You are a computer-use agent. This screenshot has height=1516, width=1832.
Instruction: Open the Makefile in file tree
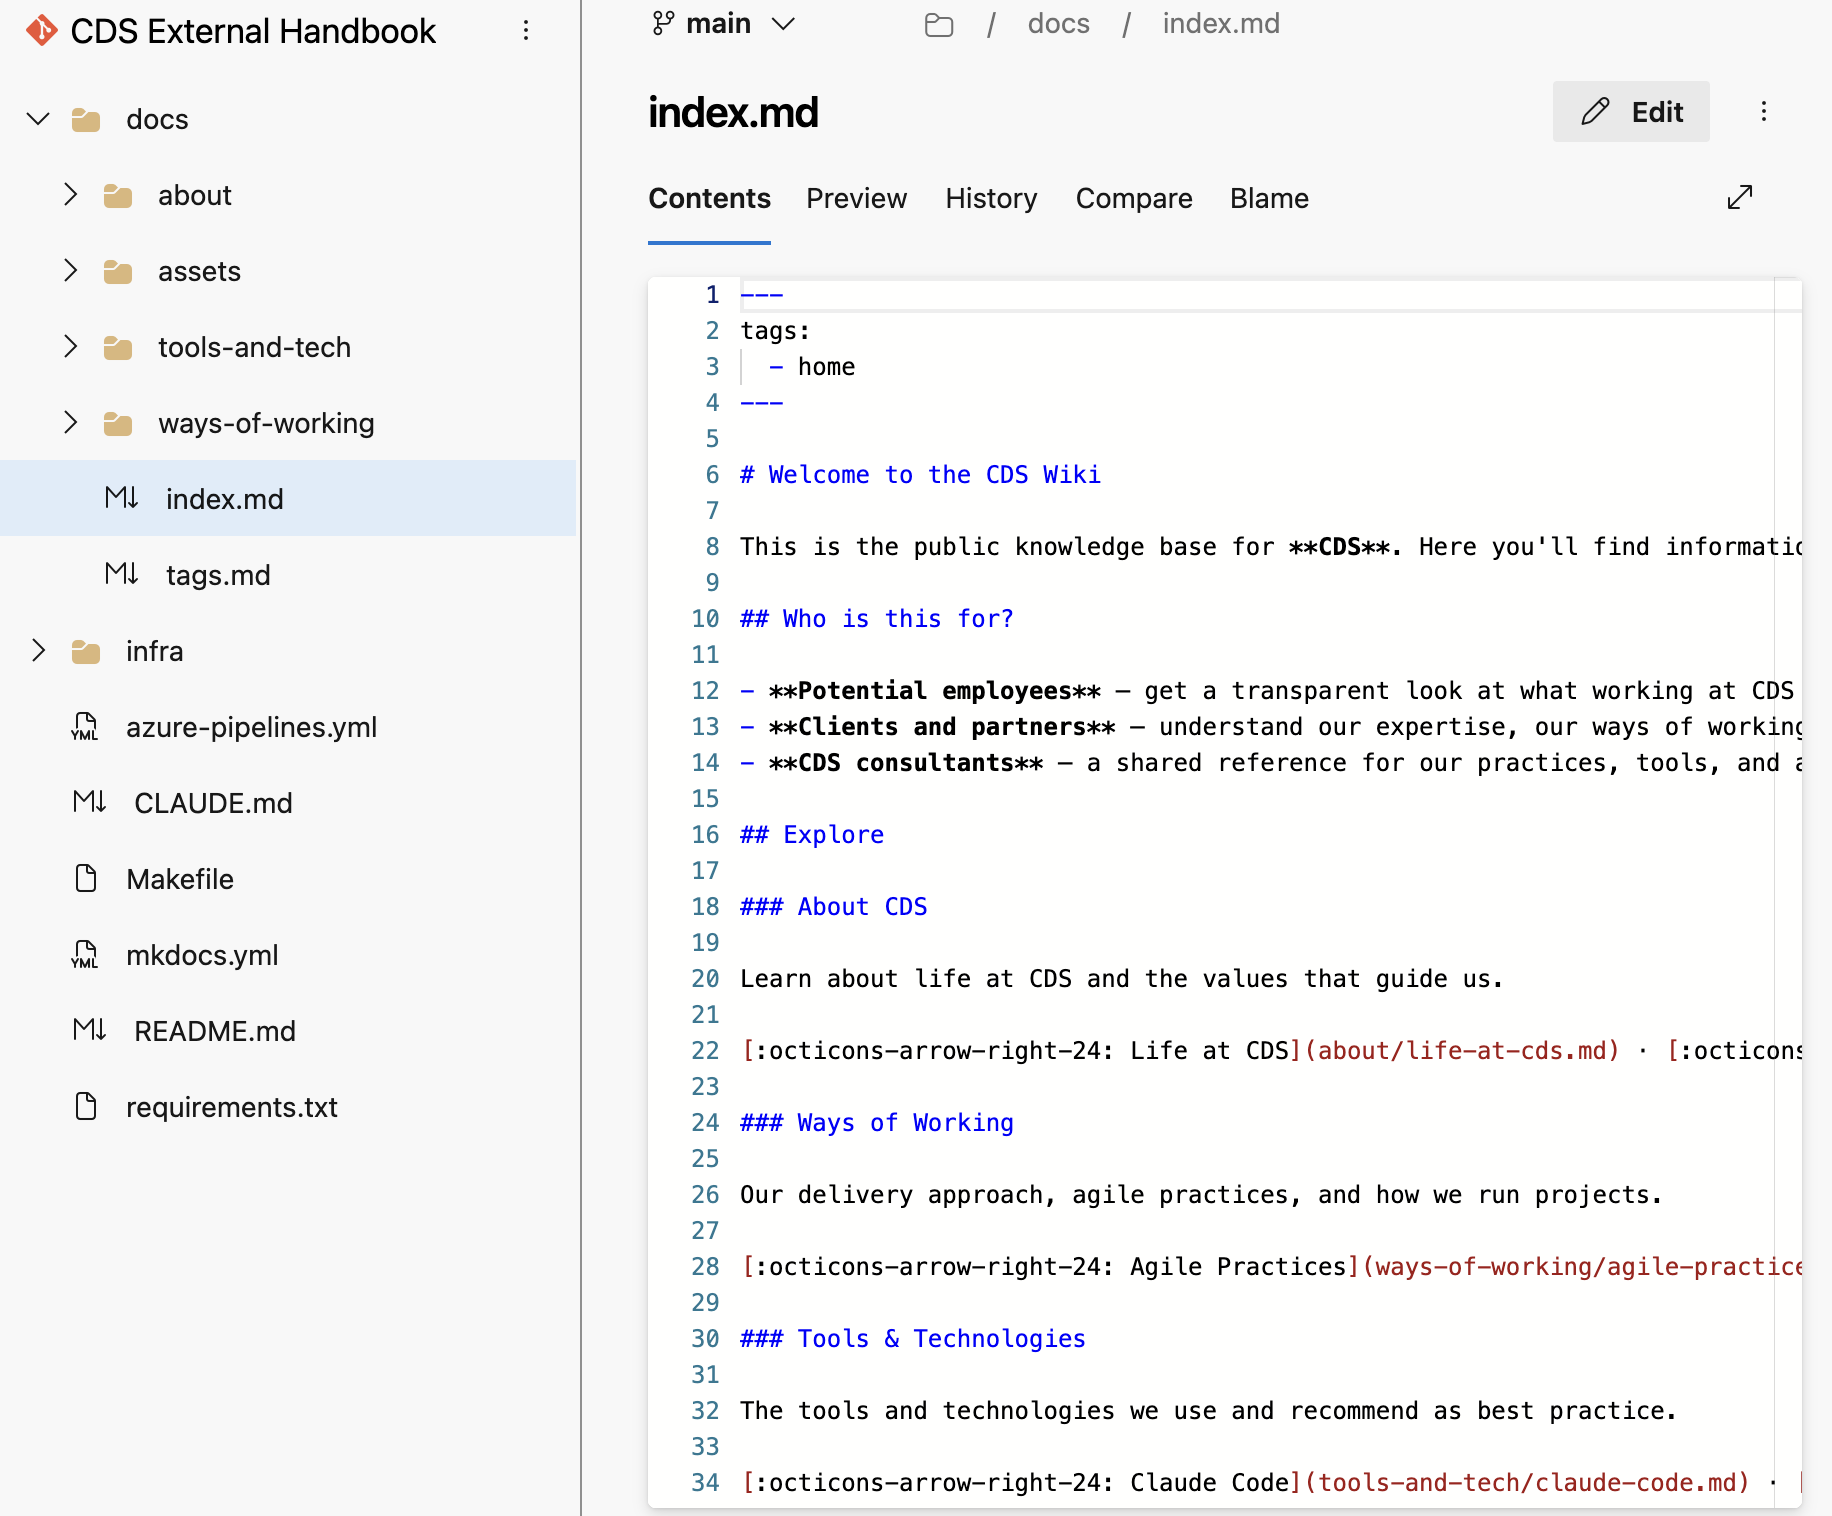(x=180, y=879)
